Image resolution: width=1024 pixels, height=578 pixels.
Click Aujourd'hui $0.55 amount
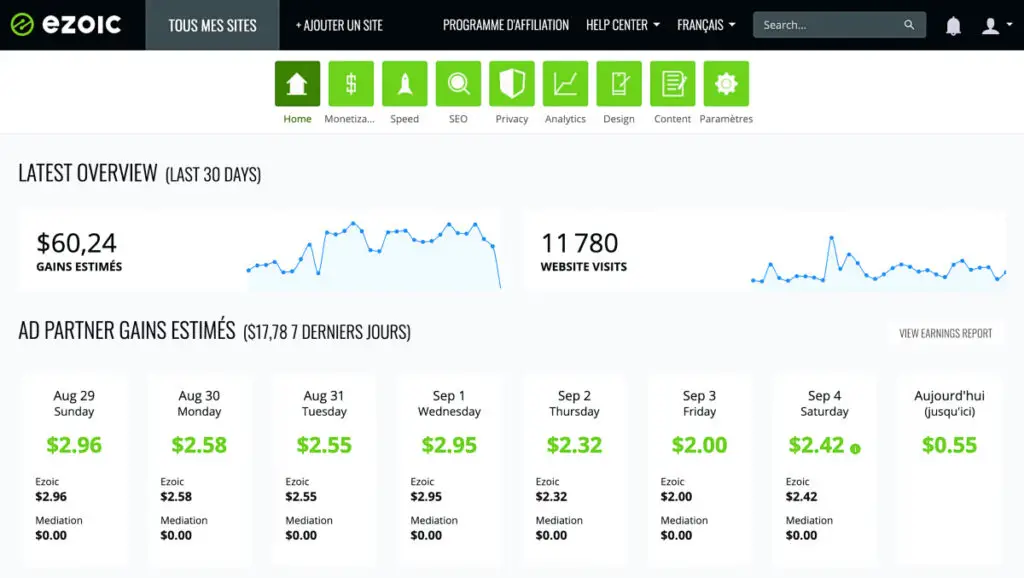tap(950, 445)
